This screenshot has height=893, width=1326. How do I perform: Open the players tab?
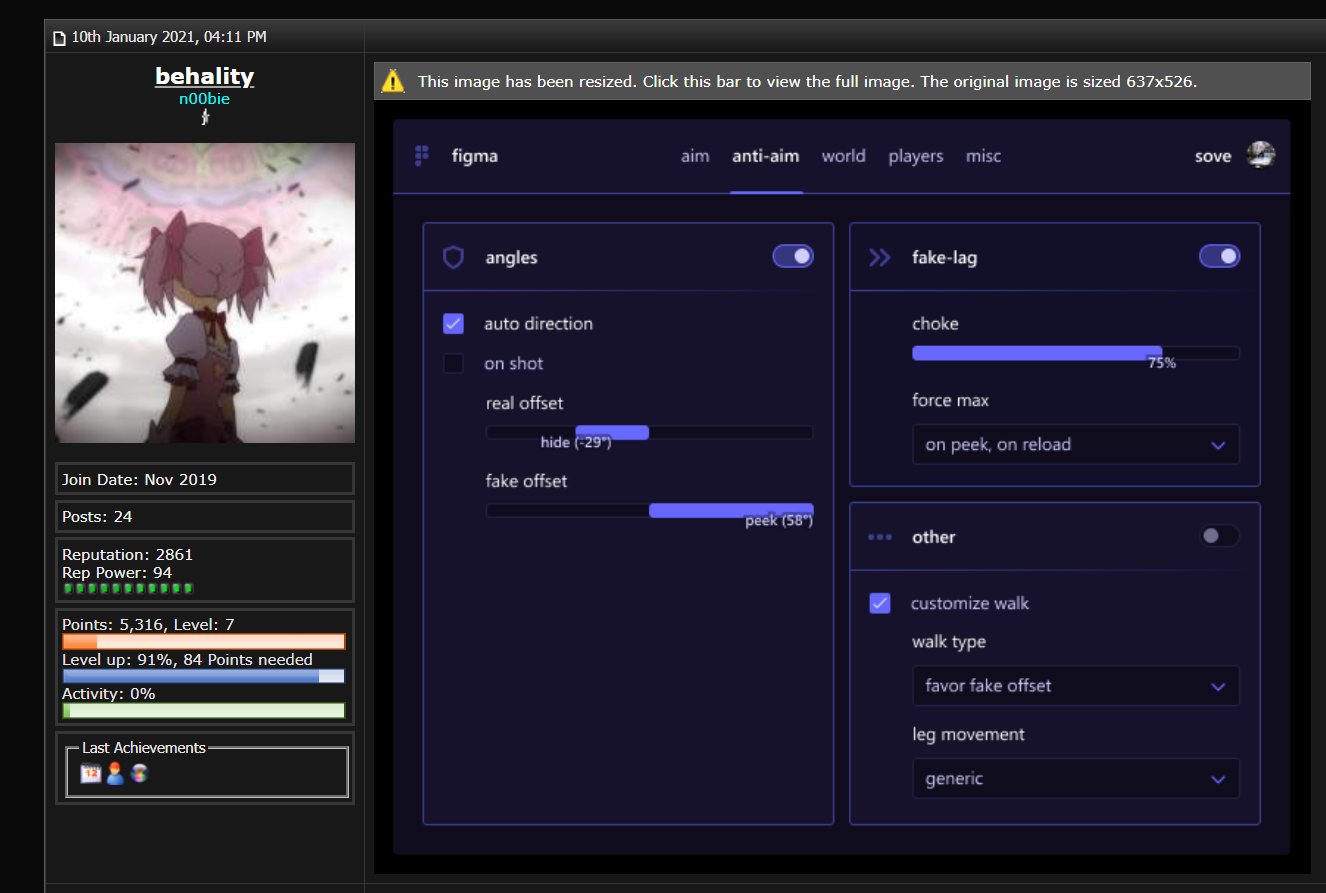916,156
